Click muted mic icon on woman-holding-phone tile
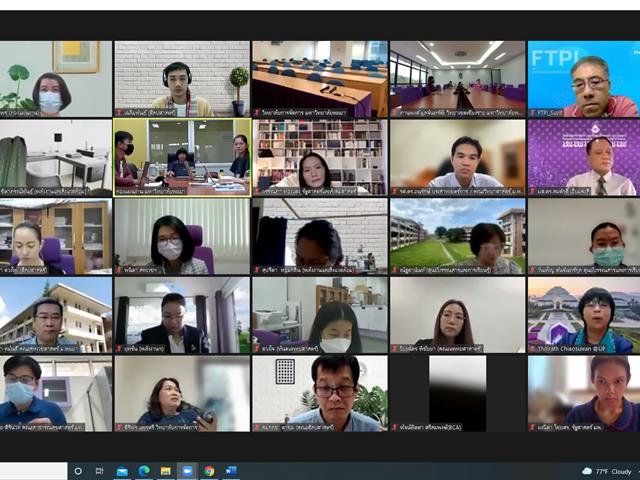The width and height of the screenshot is (640, 480). point(119,427)
